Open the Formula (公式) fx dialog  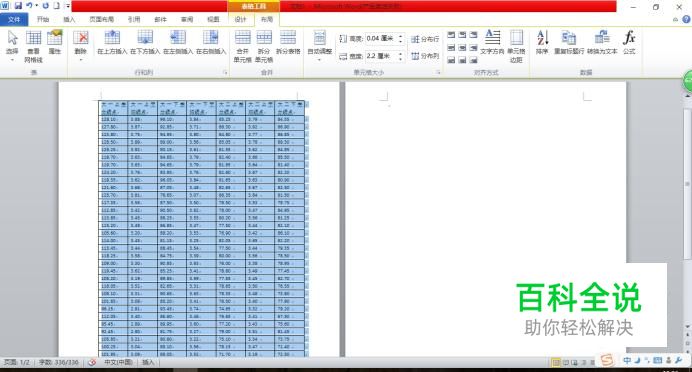click(x=629, y=42)
